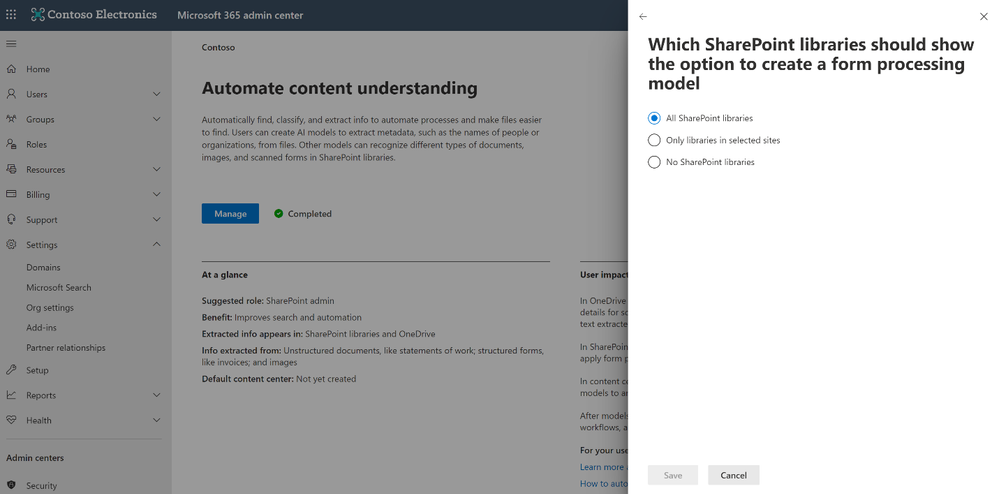Open Org settings under Settings

click(x=50, y=308)
